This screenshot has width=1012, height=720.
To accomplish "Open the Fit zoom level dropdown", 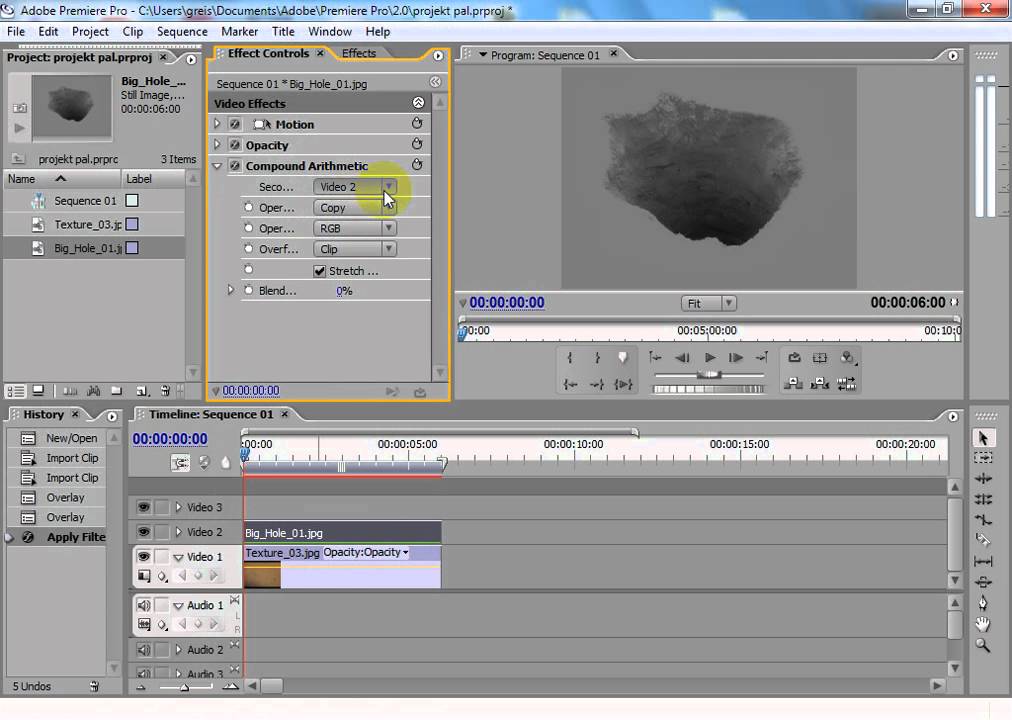I will coord(708,303).
